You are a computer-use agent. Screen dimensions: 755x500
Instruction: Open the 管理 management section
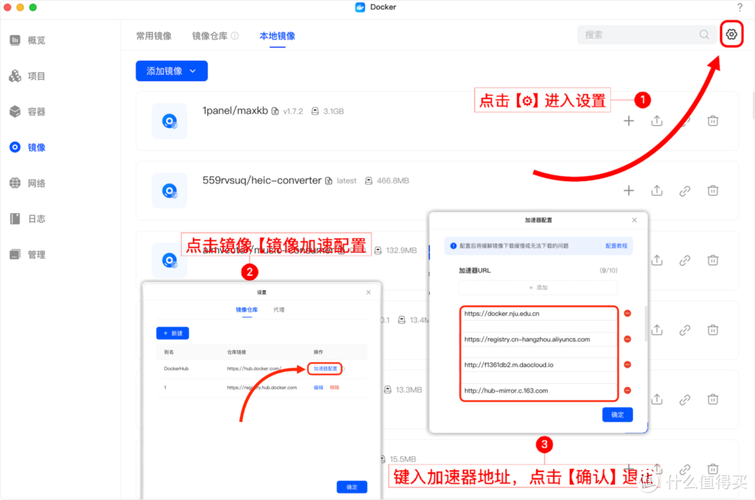(x=28, y=254)
